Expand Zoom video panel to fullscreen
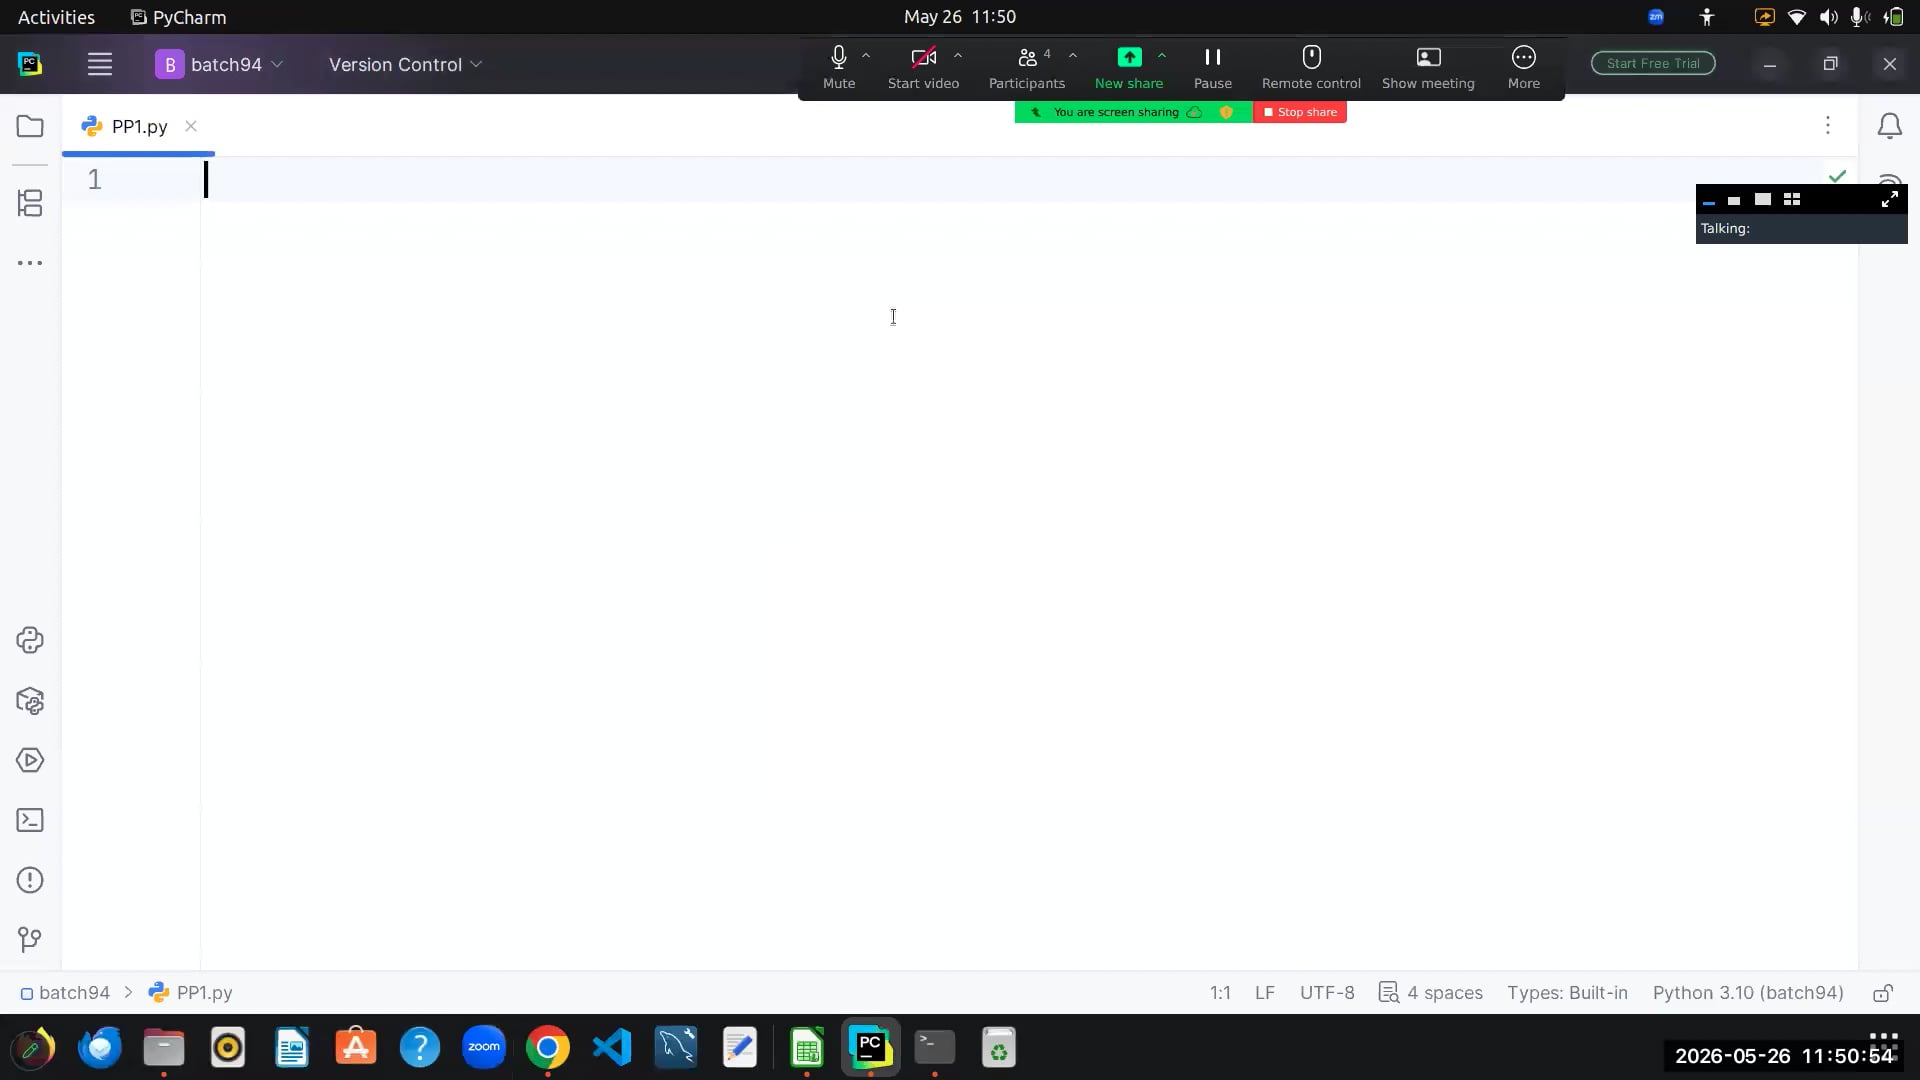The width and height of the screenshot is (1920, 1080). pos(1889,200)
